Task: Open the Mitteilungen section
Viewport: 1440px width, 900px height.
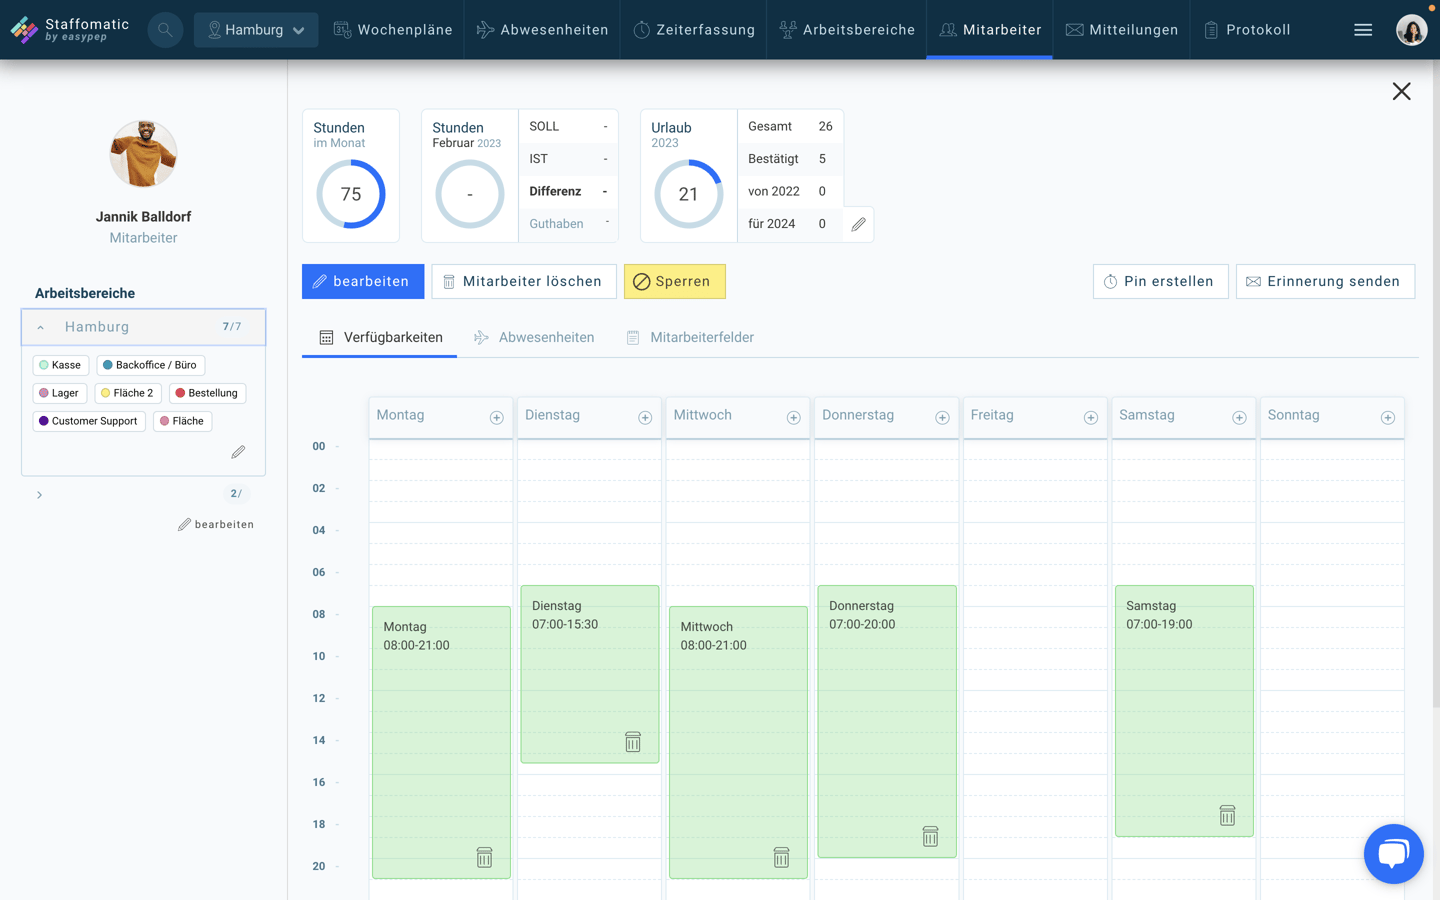Action: tap(1122, 29)
